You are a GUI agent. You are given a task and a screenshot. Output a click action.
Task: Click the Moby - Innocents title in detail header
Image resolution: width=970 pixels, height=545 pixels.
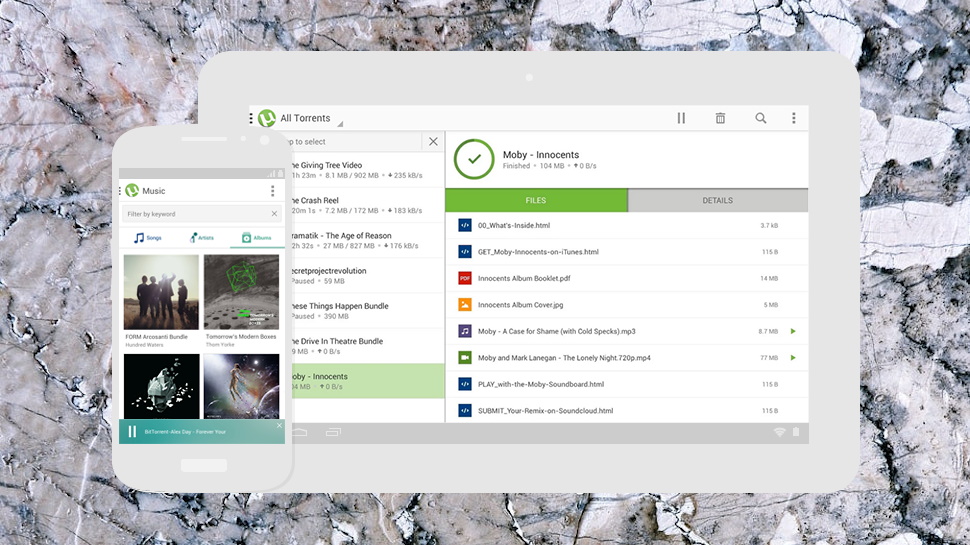[x=541, y=155]
